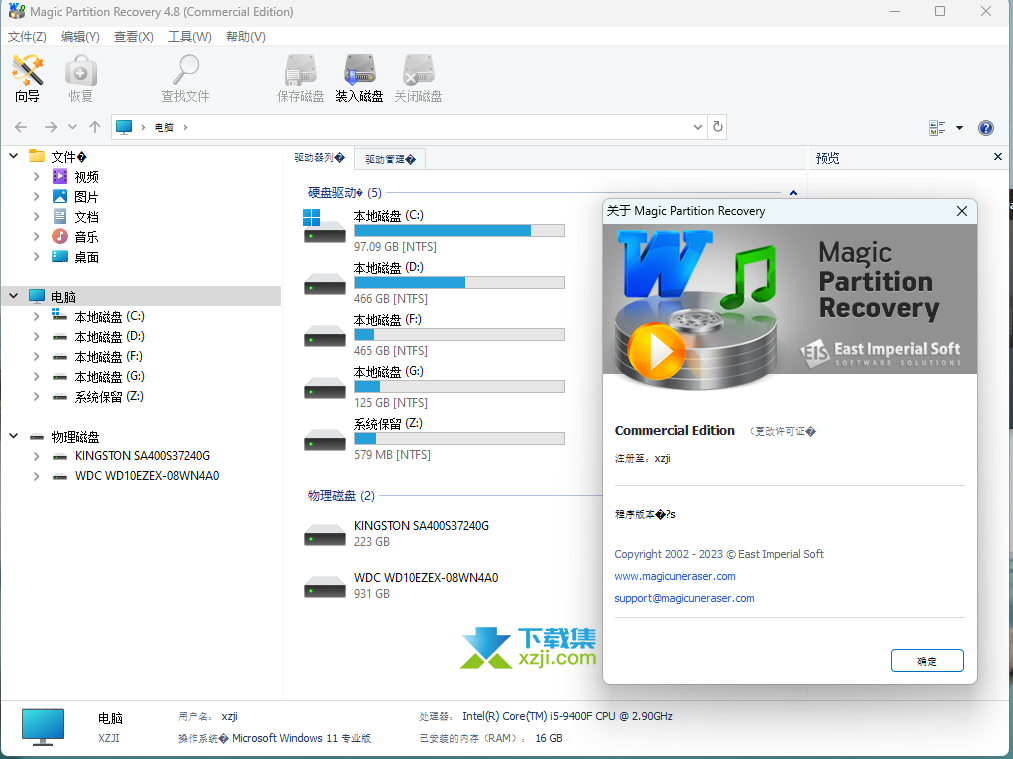Select 本地磁盘 (F:) drive icon in list
The width and height of the screenshot is (1013, 759).
[x=324, y=335]
